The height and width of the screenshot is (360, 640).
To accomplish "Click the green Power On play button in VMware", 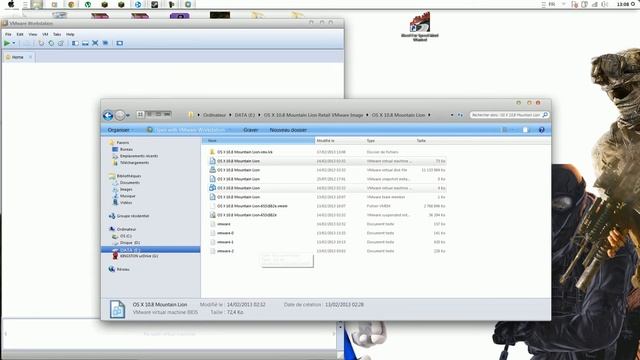I will pos(7,43).
